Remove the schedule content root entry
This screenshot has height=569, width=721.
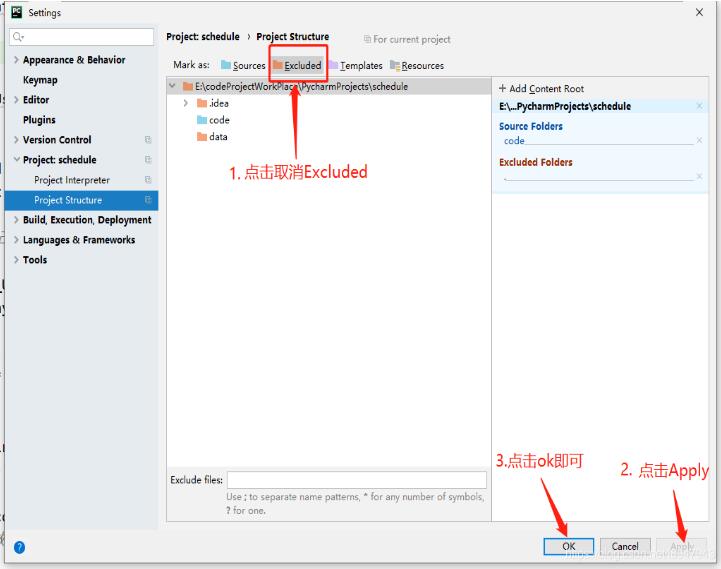(x=699, y=106)
